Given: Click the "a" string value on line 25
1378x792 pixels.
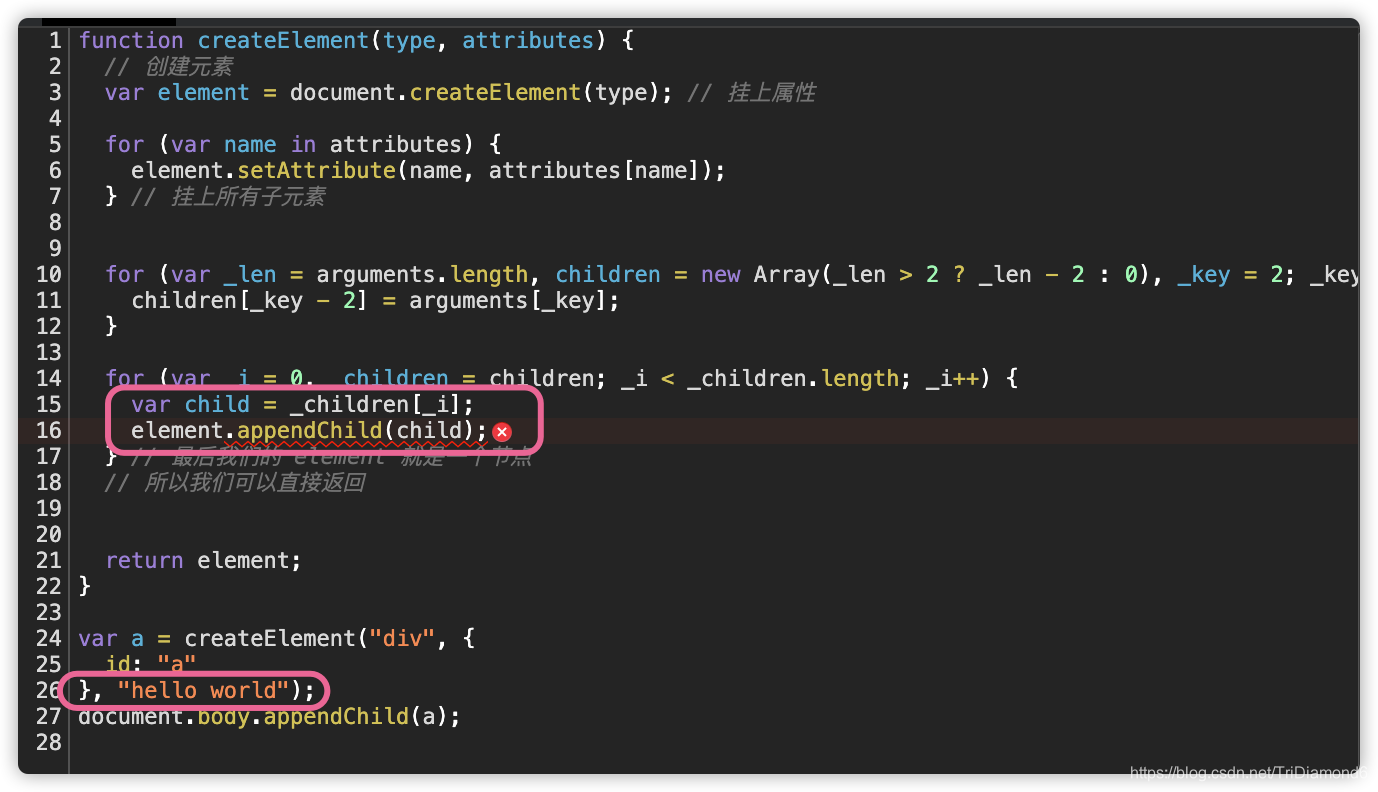Looking at the screenshot, I should pyautogui.click(x=177, y=664).
